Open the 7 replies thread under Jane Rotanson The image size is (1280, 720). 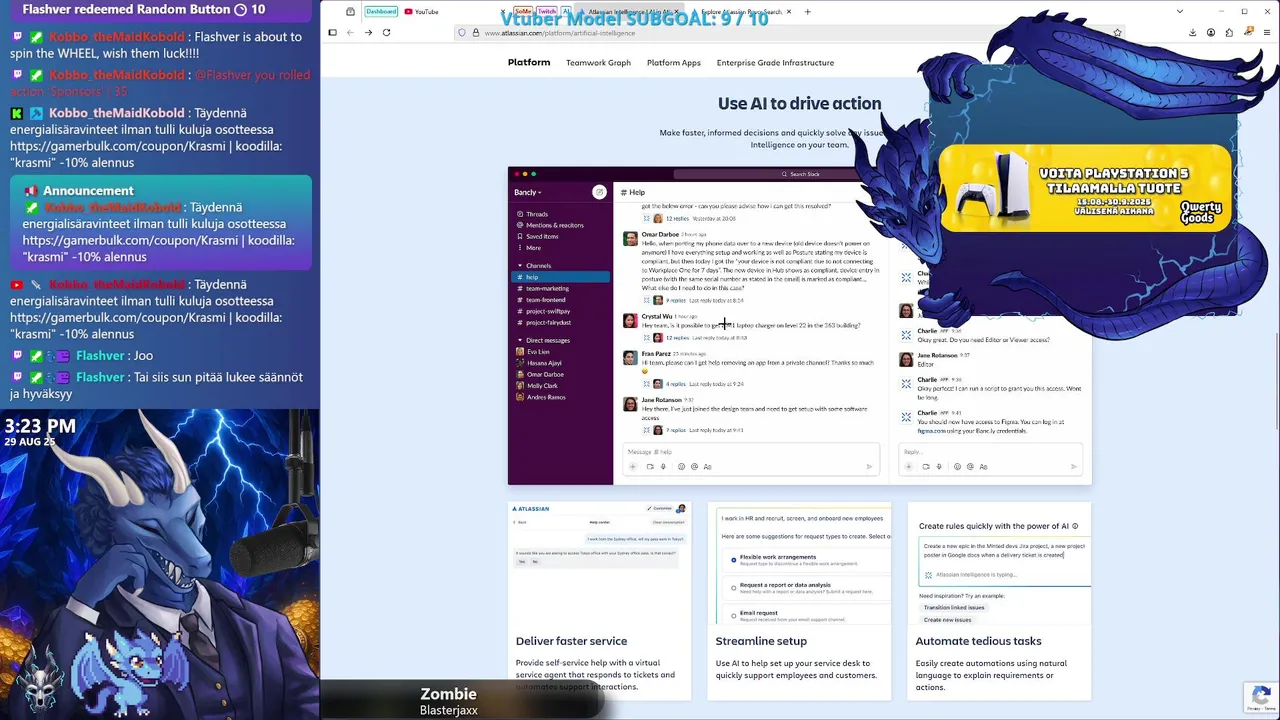click(x=676, y=430)
